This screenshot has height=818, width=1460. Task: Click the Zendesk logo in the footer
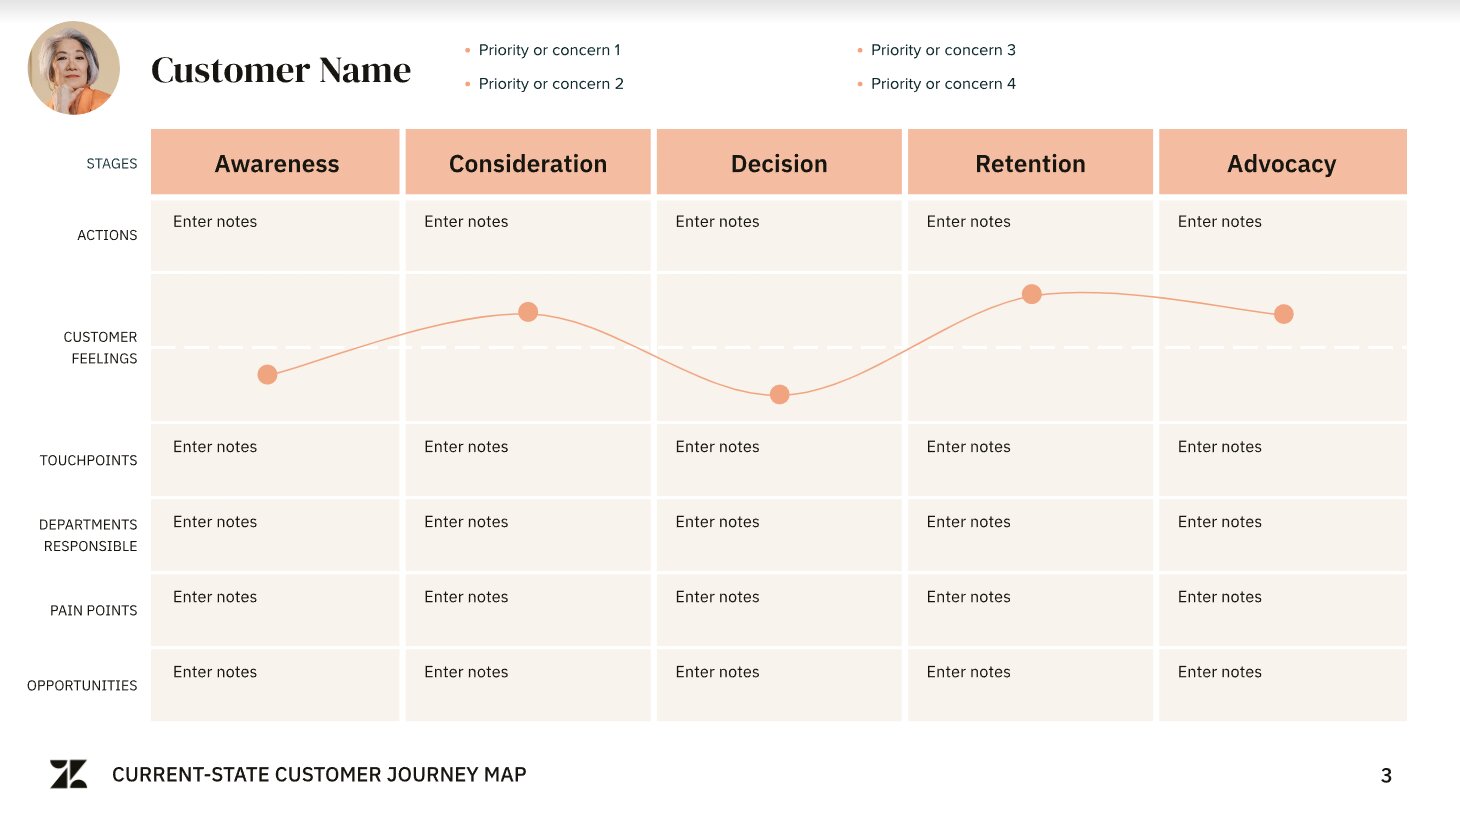click(x=68, y=774)
